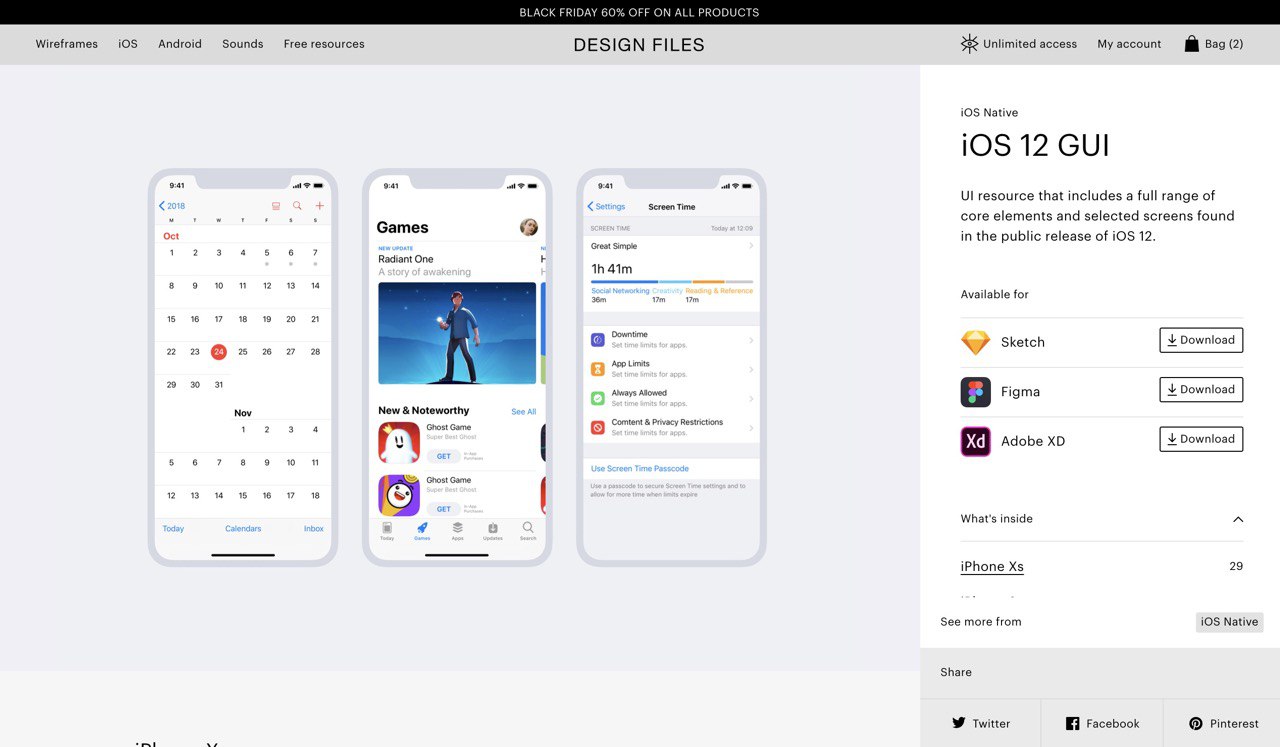
Task: Click Today in calendar footer
Action: (173, 528)
